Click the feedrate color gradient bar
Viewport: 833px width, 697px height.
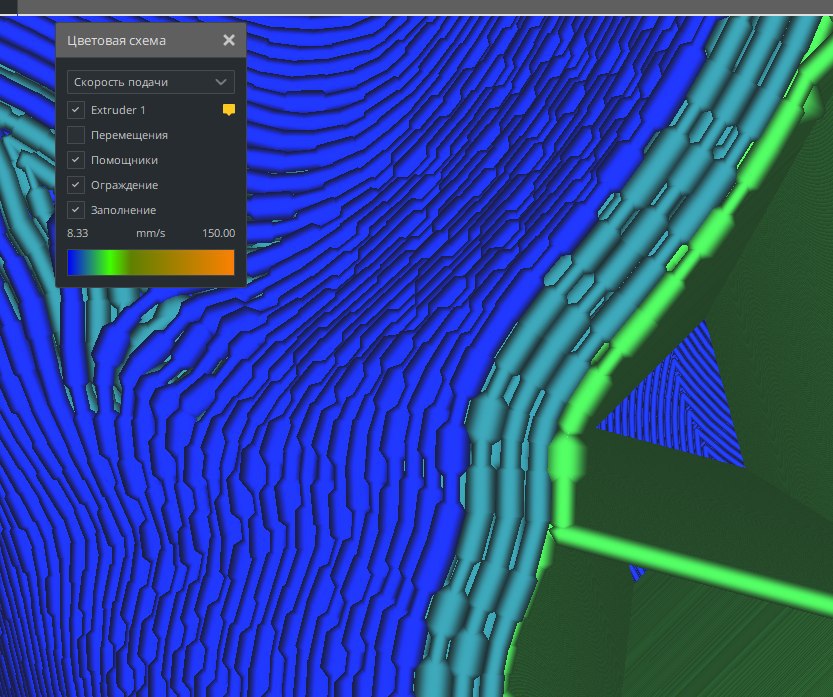(x=151, y=262)
